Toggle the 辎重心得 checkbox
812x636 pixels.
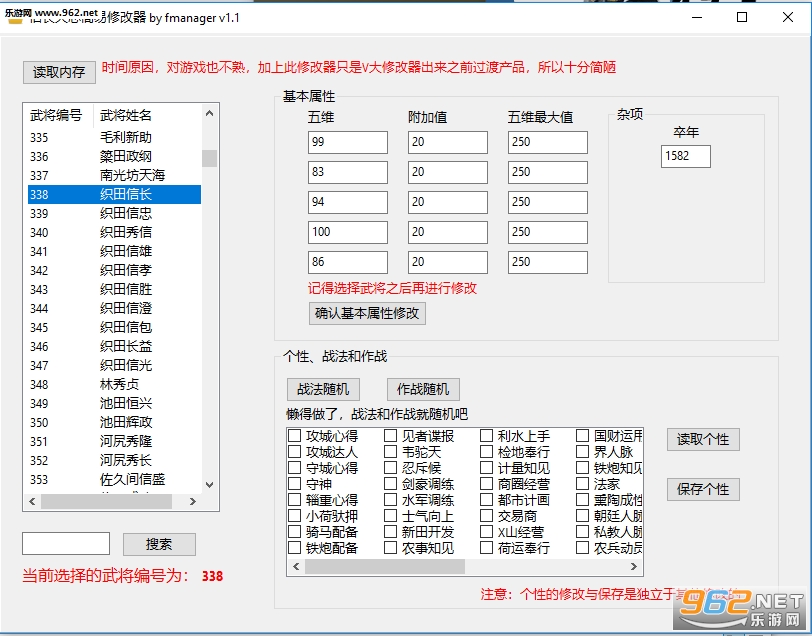295,500
